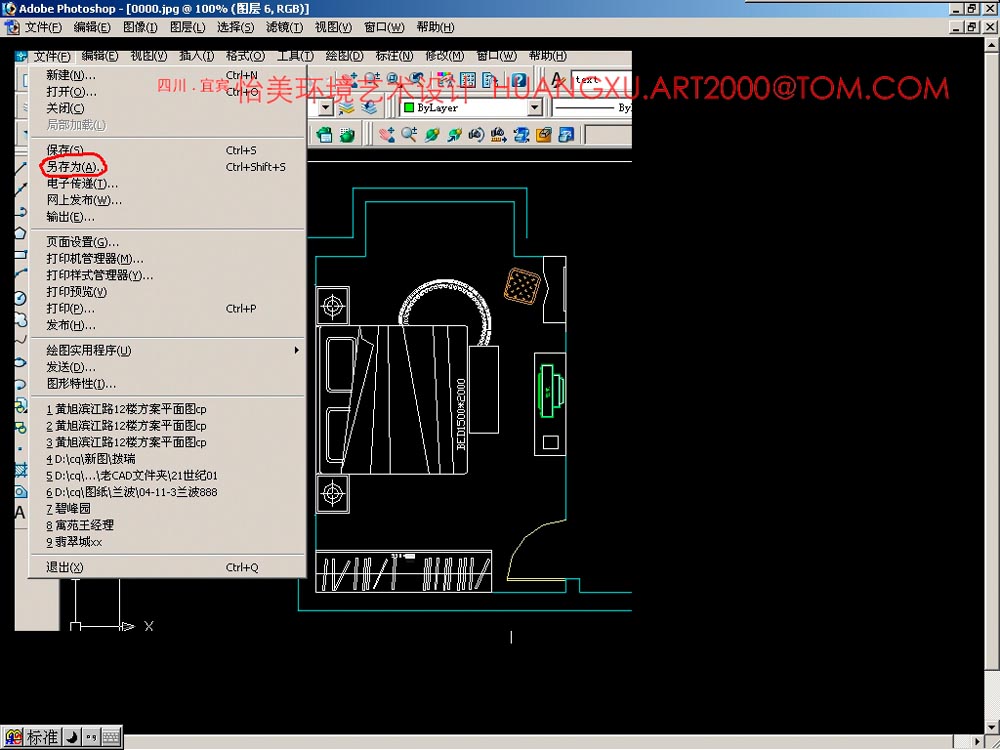Select the multiline Text 'A' tool in draw toolbar
The height and width of the screenshot is (750, 1000).
[20, 513]
